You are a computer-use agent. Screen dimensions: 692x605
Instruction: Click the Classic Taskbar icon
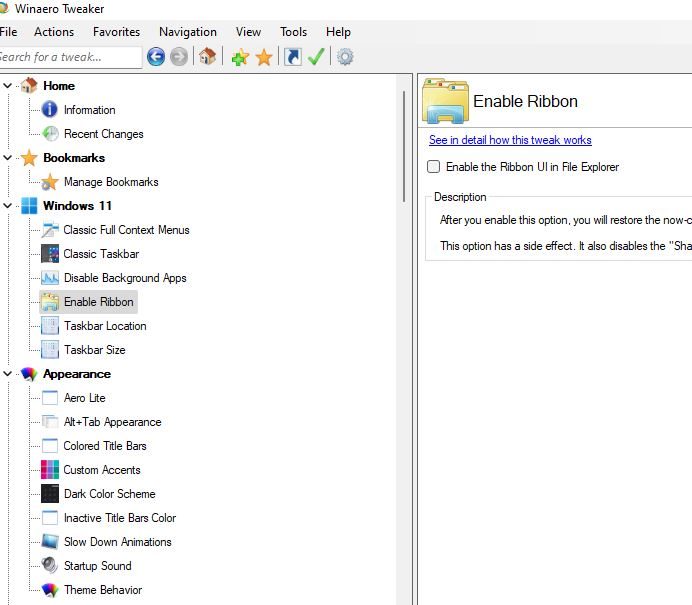click(50, 254)
